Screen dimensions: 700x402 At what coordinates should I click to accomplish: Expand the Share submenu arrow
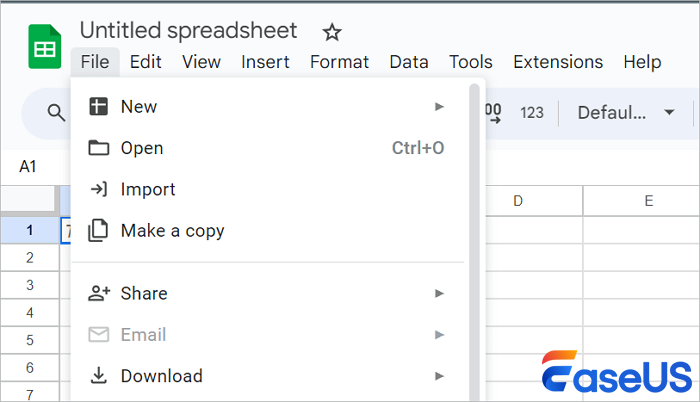(439, 293)
